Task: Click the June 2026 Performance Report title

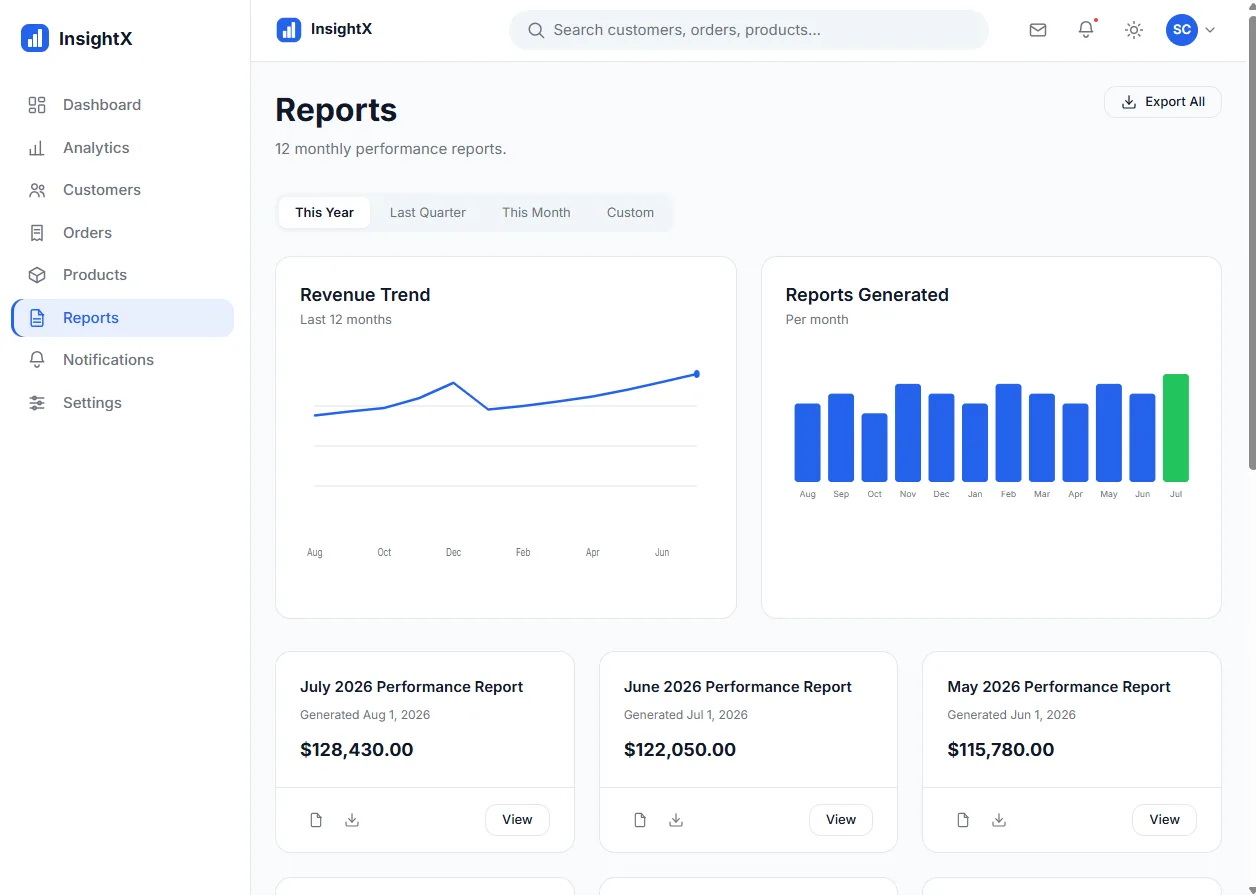Action: point(738,687)
